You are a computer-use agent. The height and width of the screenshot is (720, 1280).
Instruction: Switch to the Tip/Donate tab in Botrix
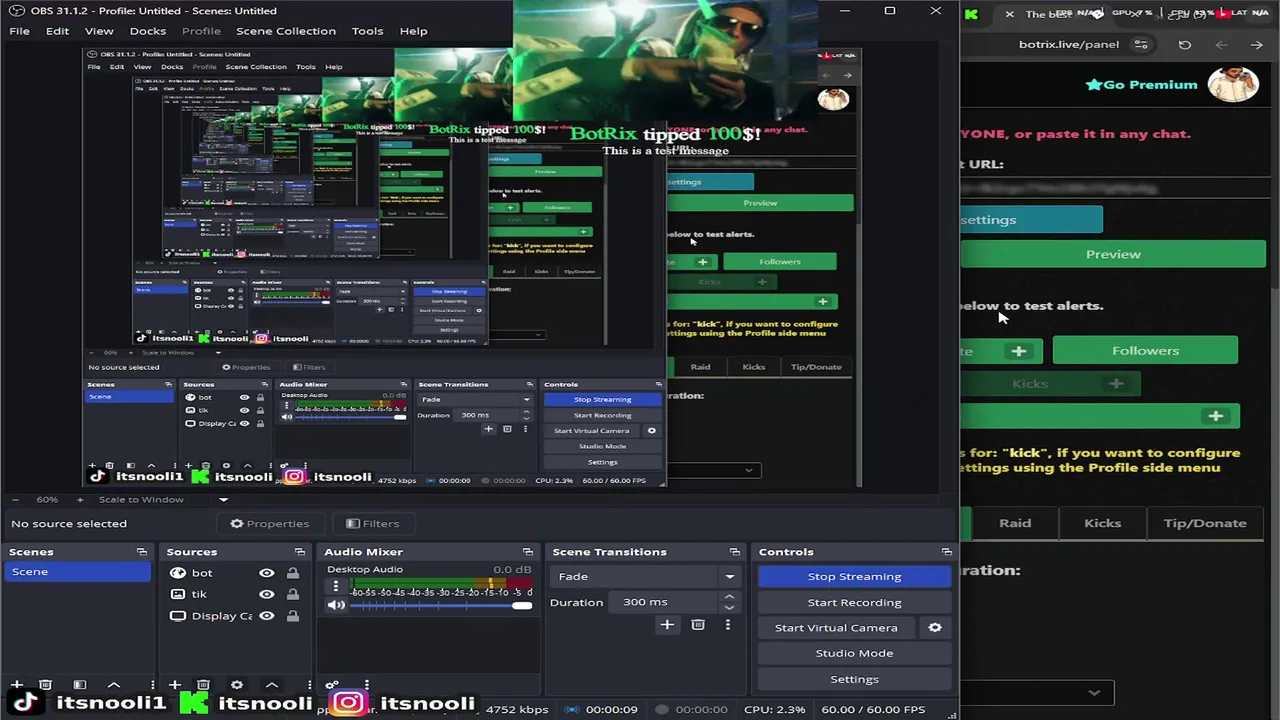click(x=1205, y=523)
